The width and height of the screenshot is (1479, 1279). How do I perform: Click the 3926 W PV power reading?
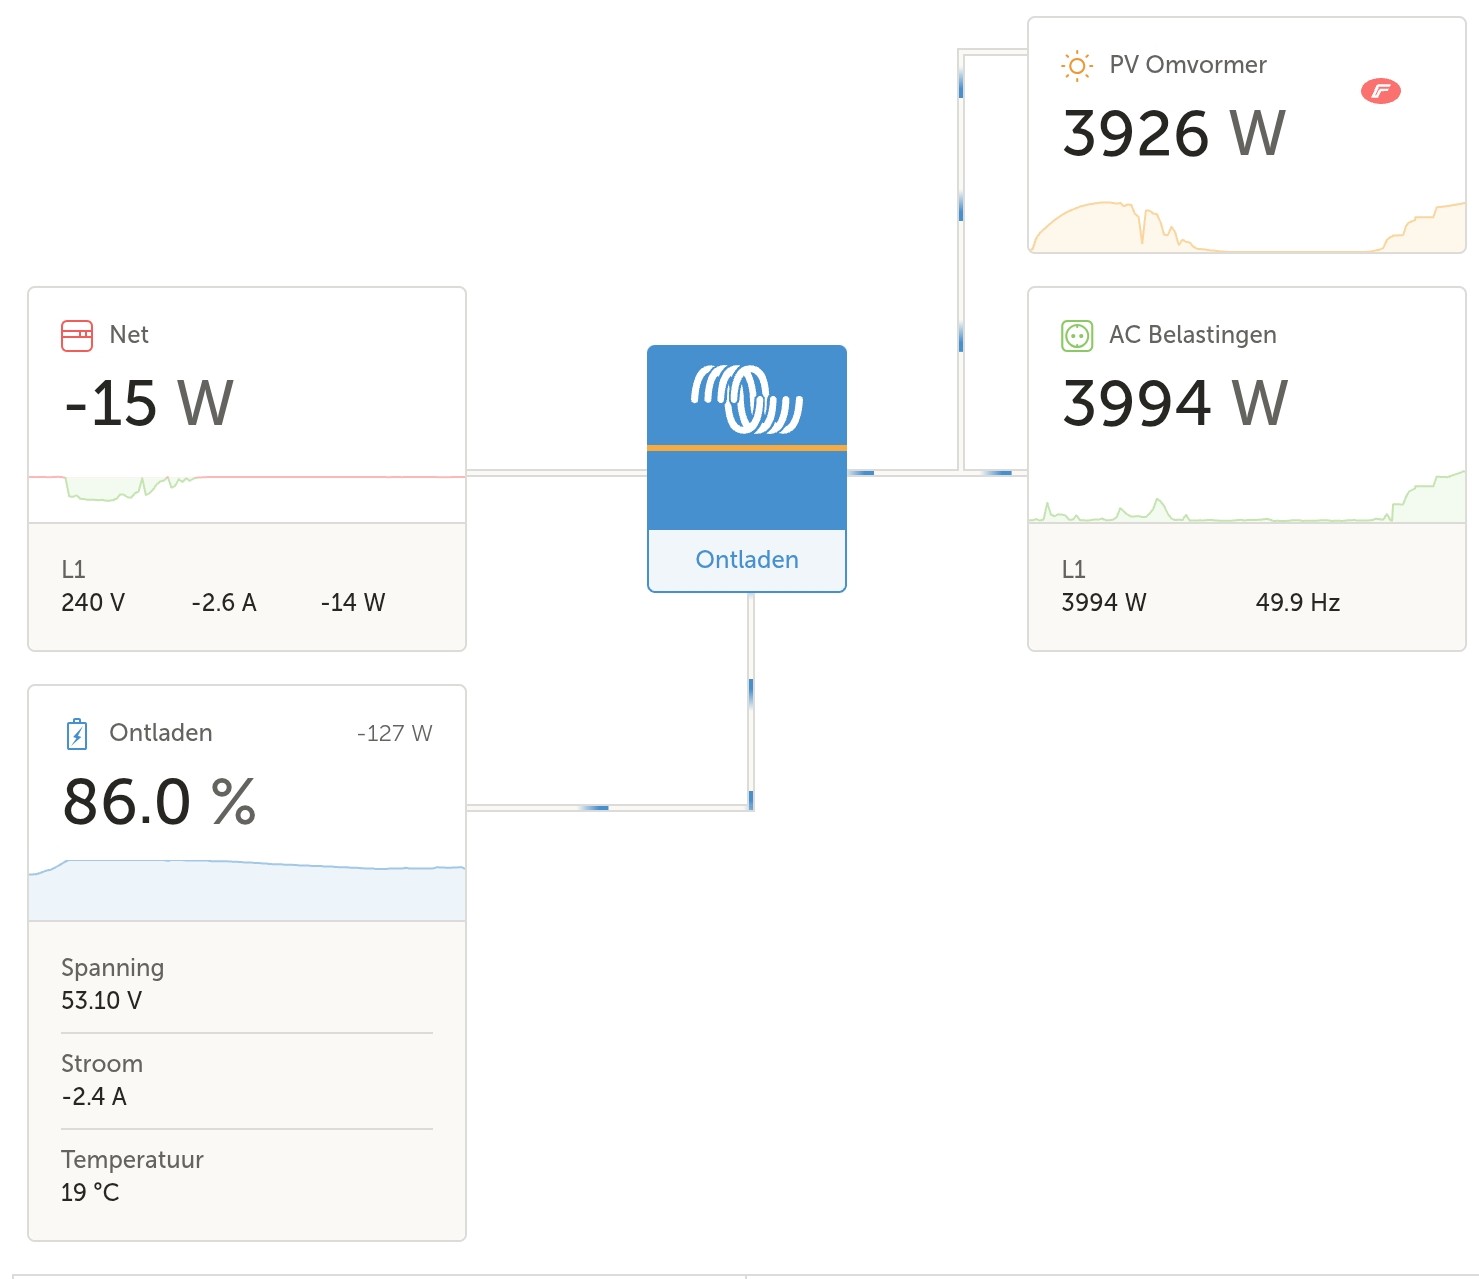(1173, 134)
